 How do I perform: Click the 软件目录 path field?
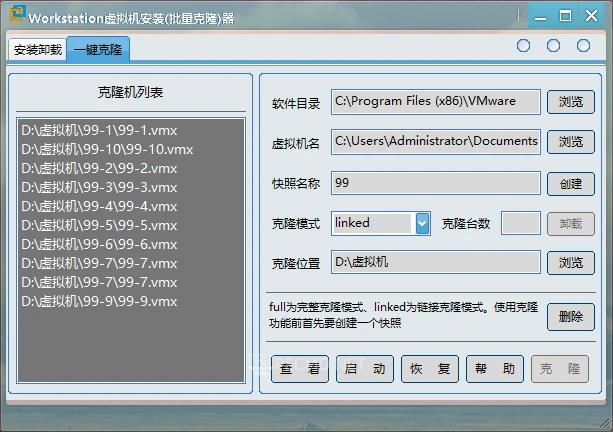436,102
